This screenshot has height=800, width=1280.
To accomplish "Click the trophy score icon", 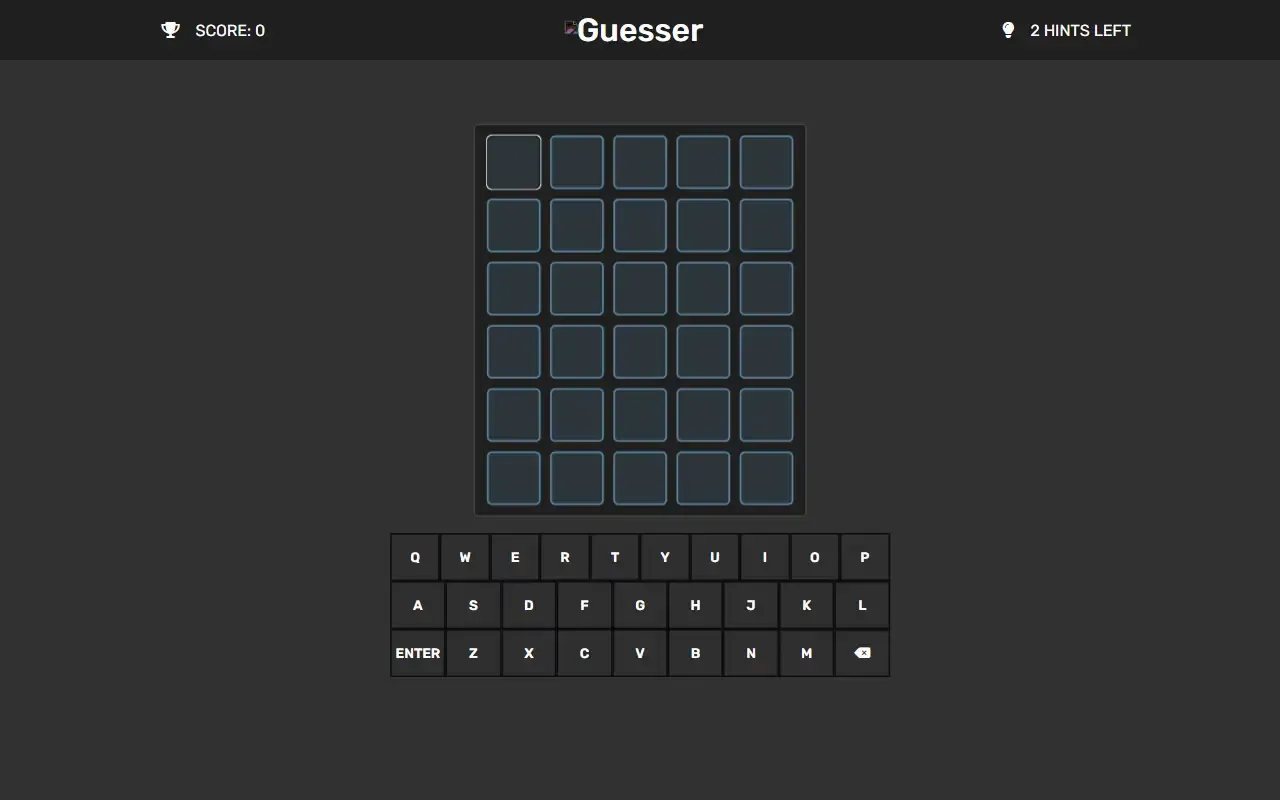I will [x=171, y=30].
